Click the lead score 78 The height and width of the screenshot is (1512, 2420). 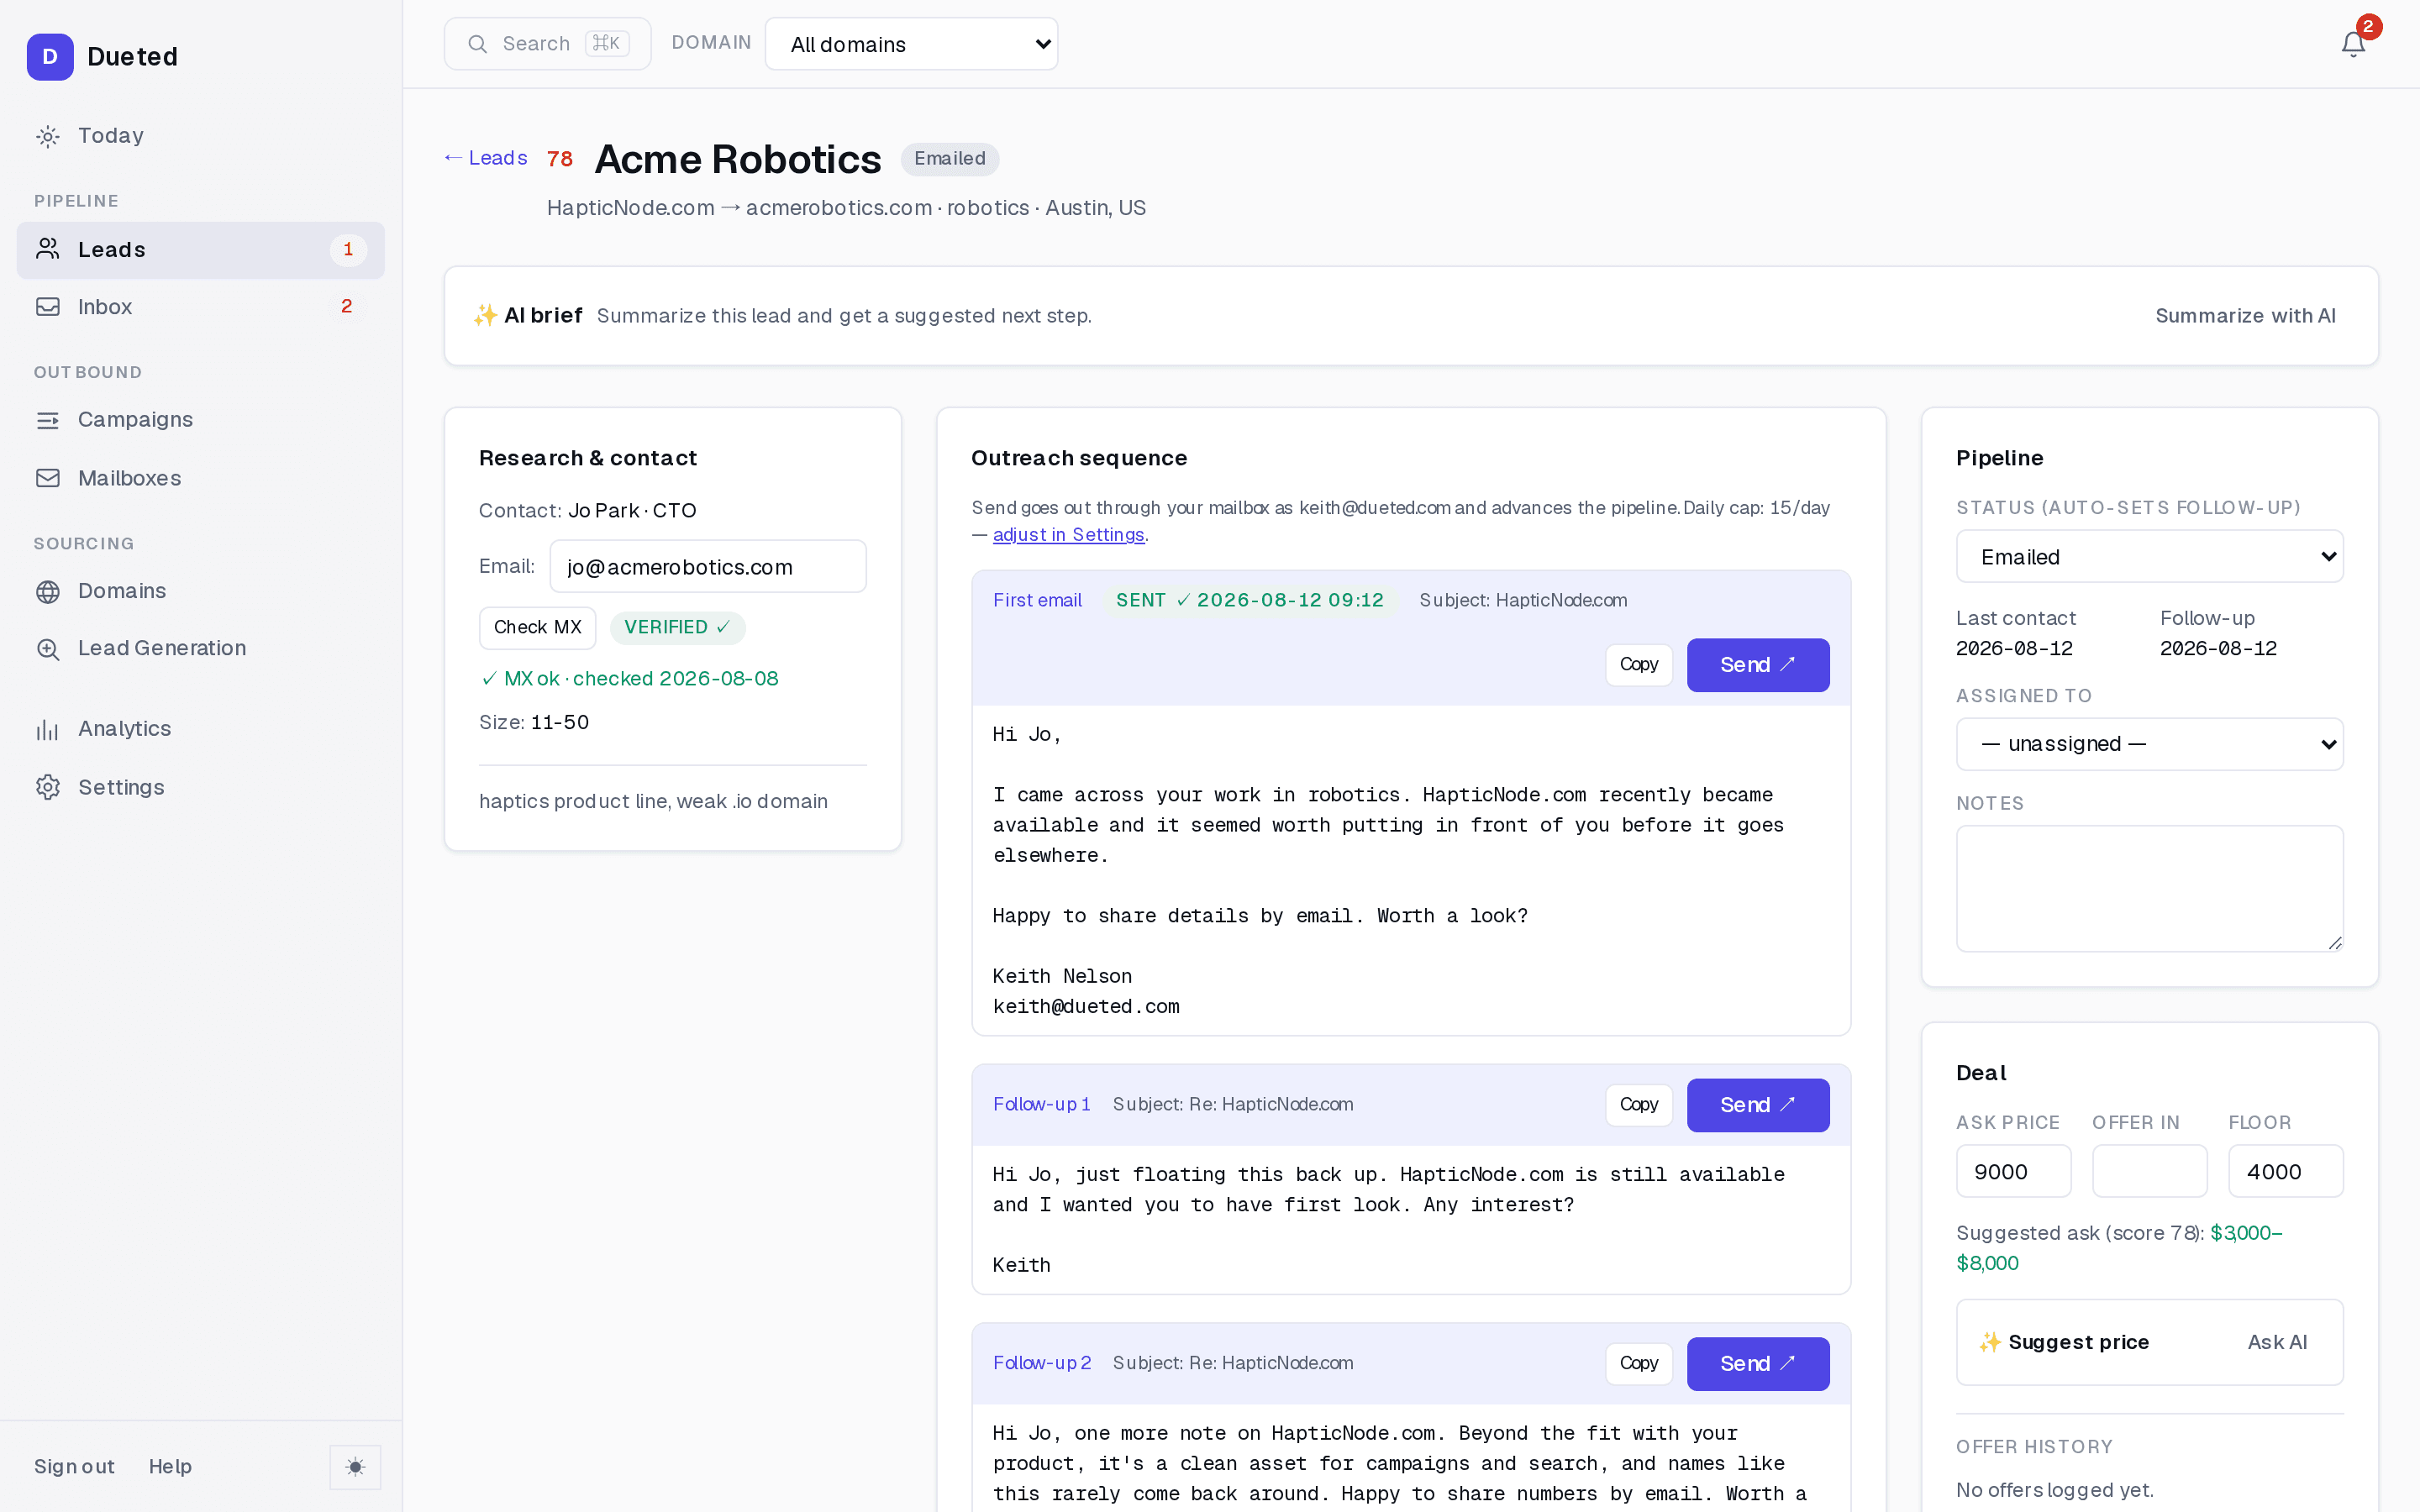pyautogui.click(x=560, y=159)
